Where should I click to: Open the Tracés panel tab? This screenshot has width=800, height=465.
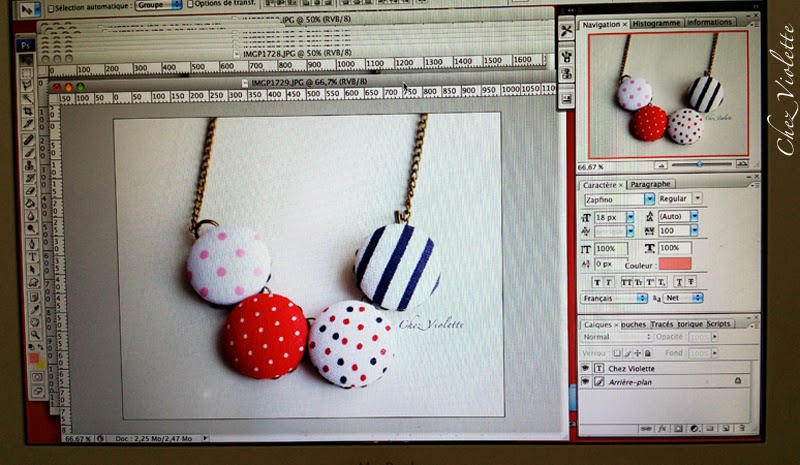point(662,324)
